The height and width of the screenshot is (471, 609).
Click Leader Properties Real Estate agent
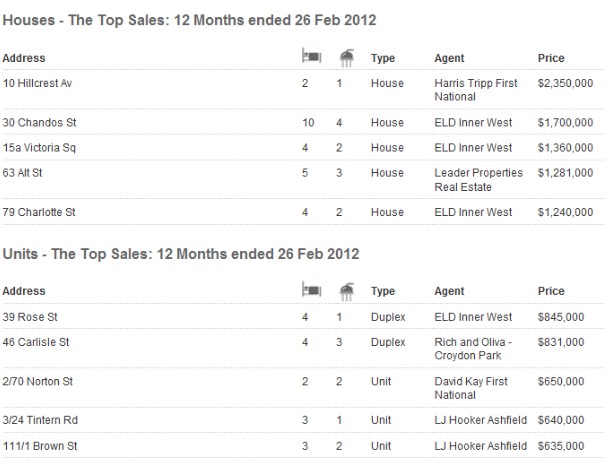[x=478, y=180]
